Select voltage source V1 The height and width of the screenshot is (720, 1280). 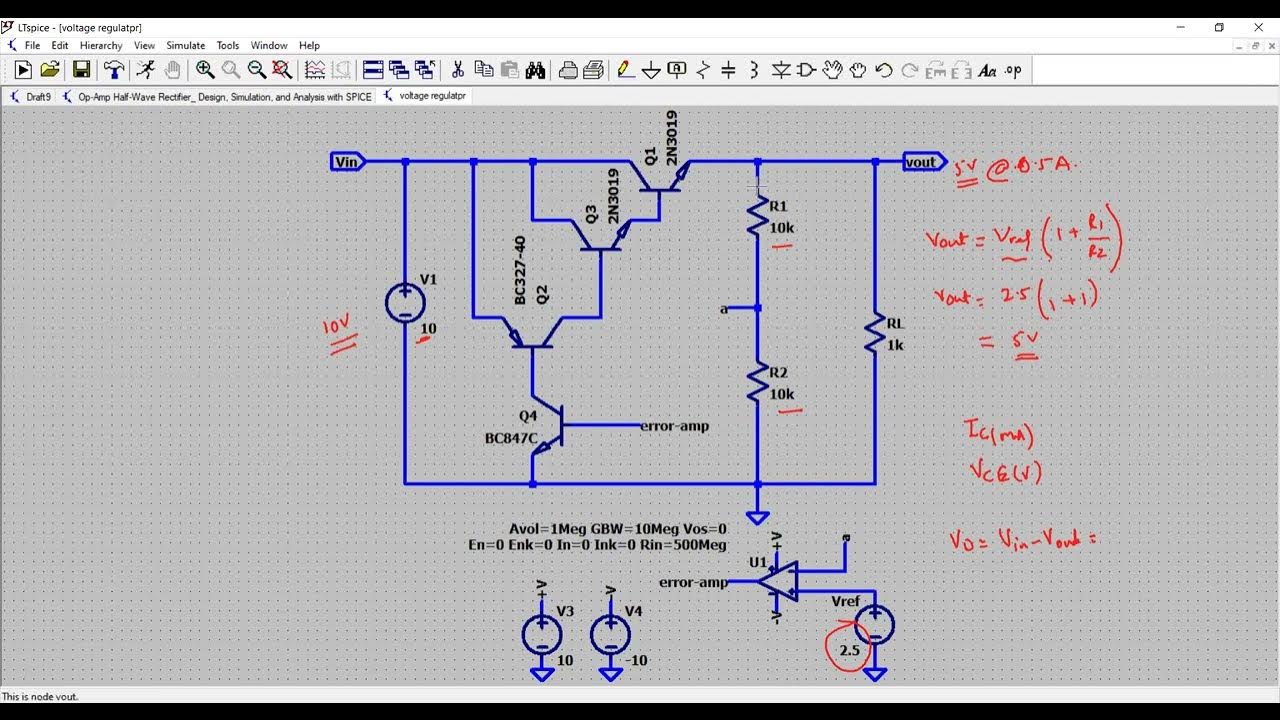tap(405, 303)
